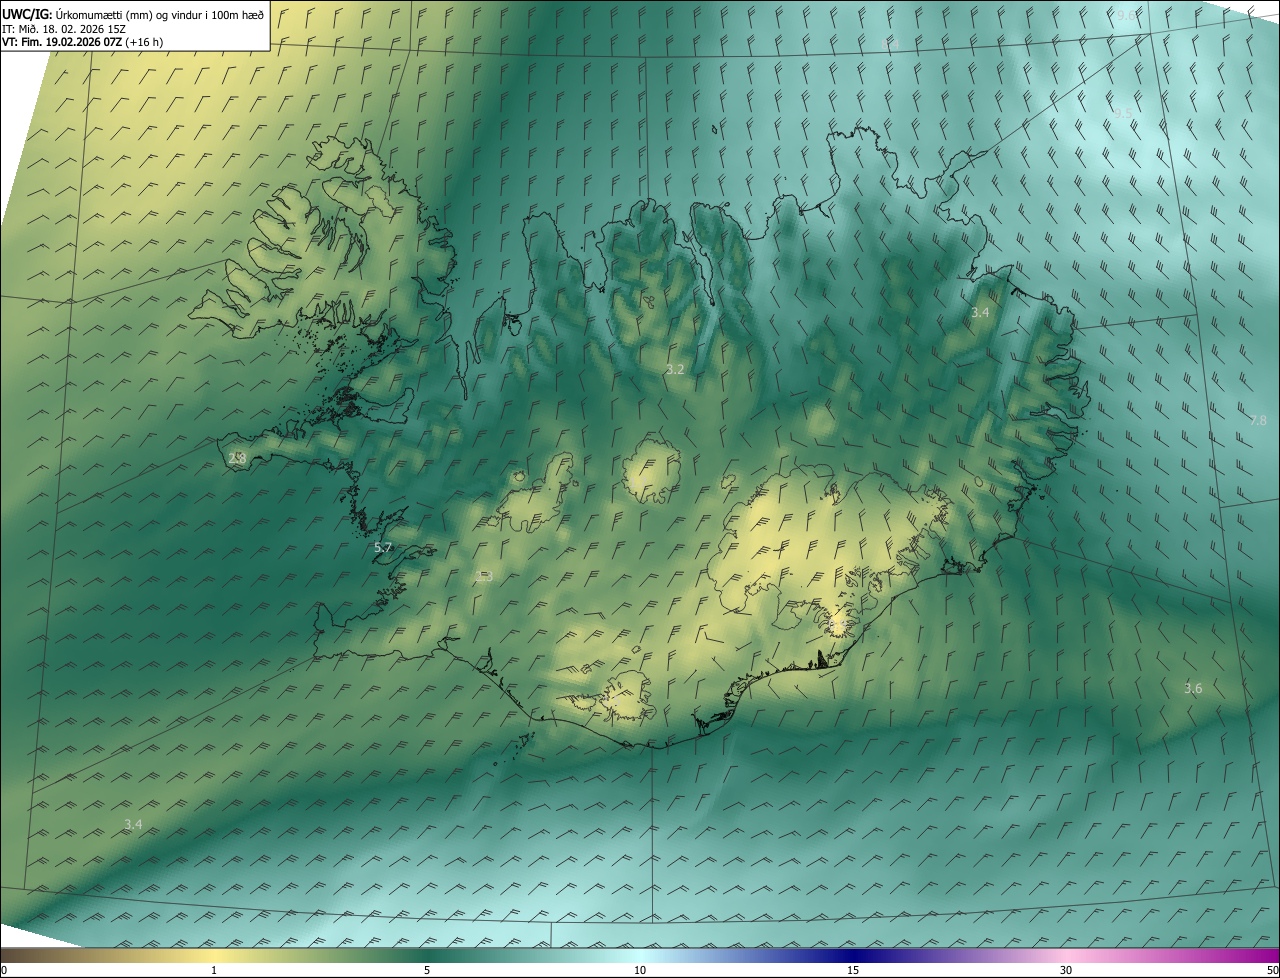Click the 0 tick label on the colorbar
Image resolution: width=1280 pixels, height=978 pixels.
(4, 970)
